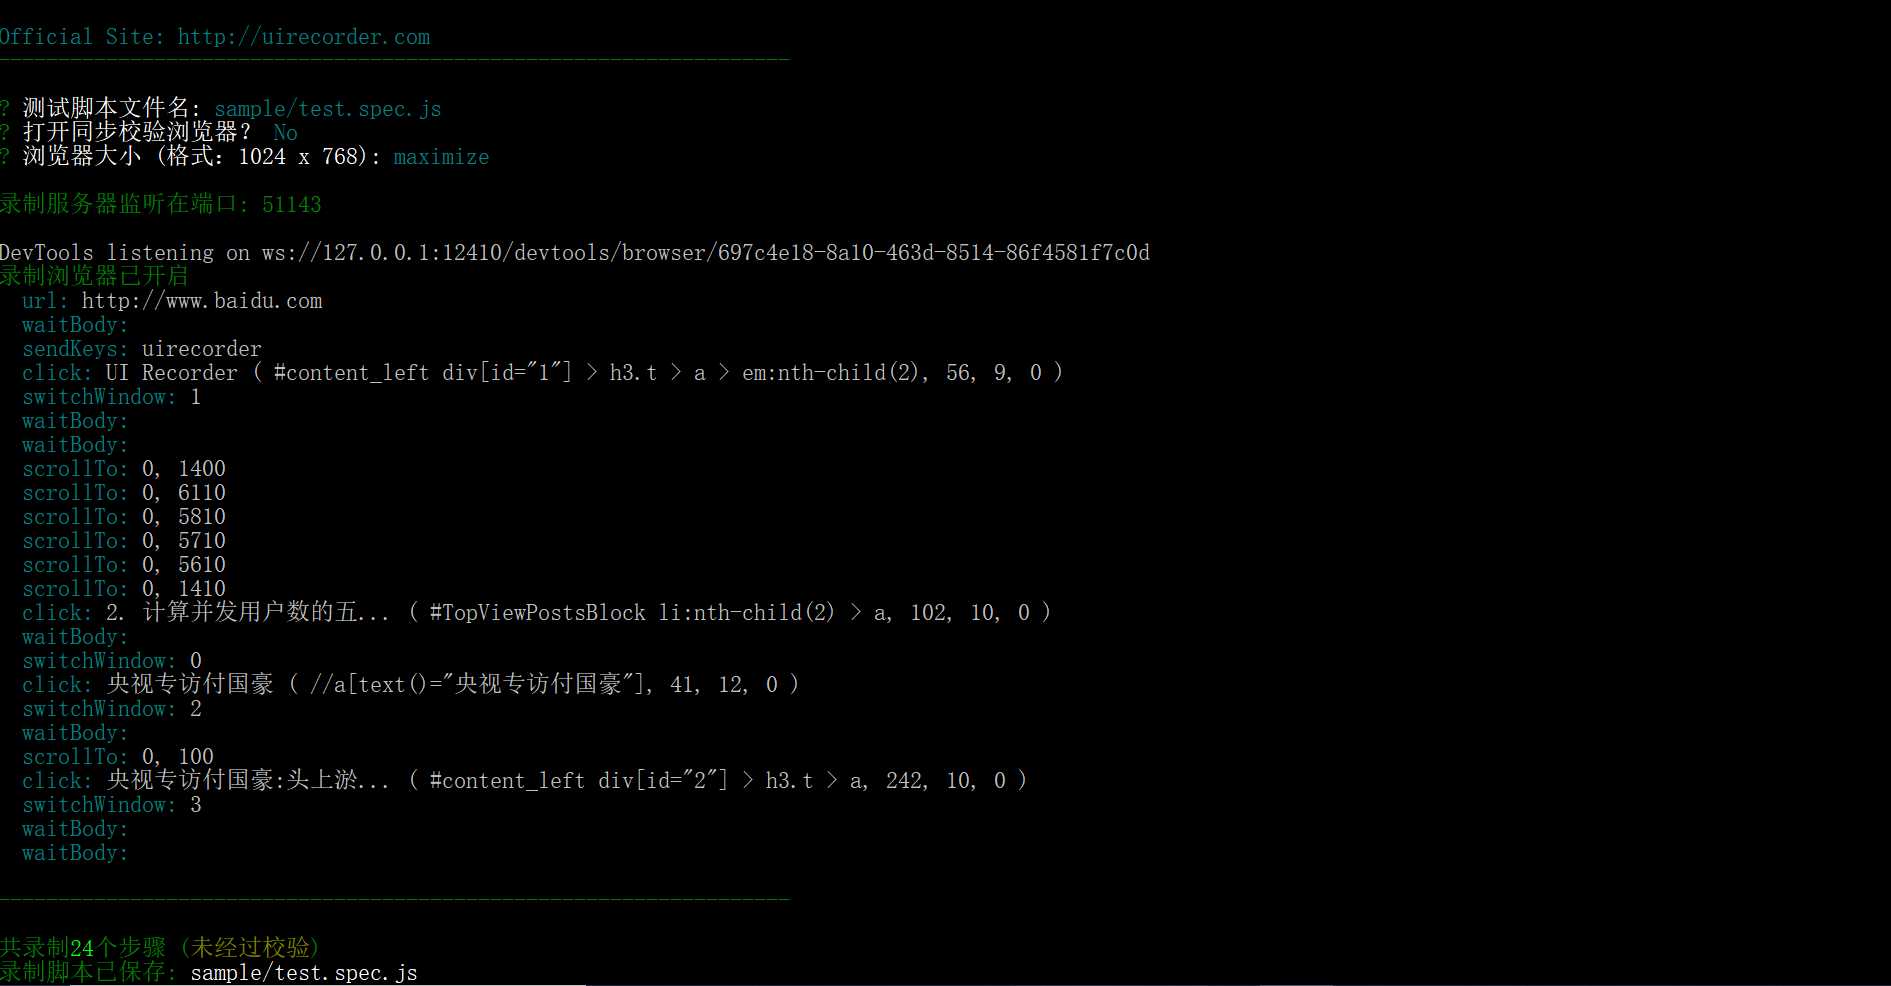This screenshot has width=1891, height=986.
Task: Click the 'scrollTo: 0, 5710' line
Action: click(124, 541)
